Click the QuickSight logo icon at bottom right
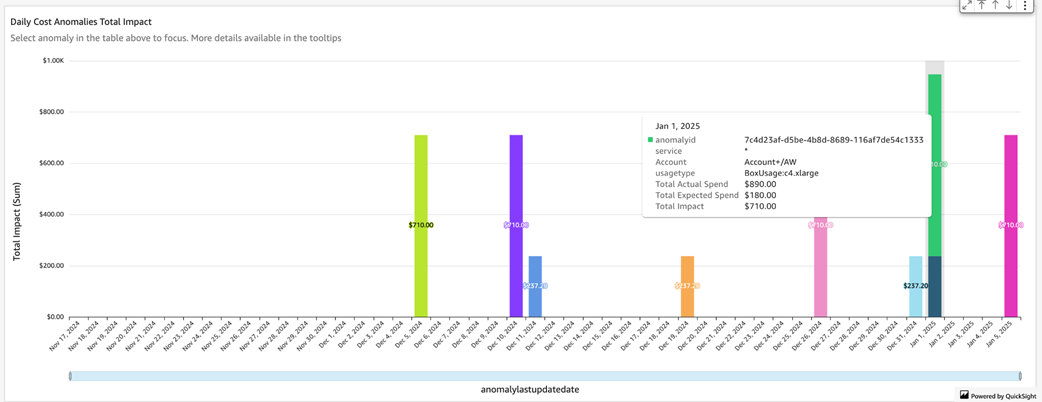The width and height of the screenshot is (1042, 402). pyautogui.click(x=964, y=395)
